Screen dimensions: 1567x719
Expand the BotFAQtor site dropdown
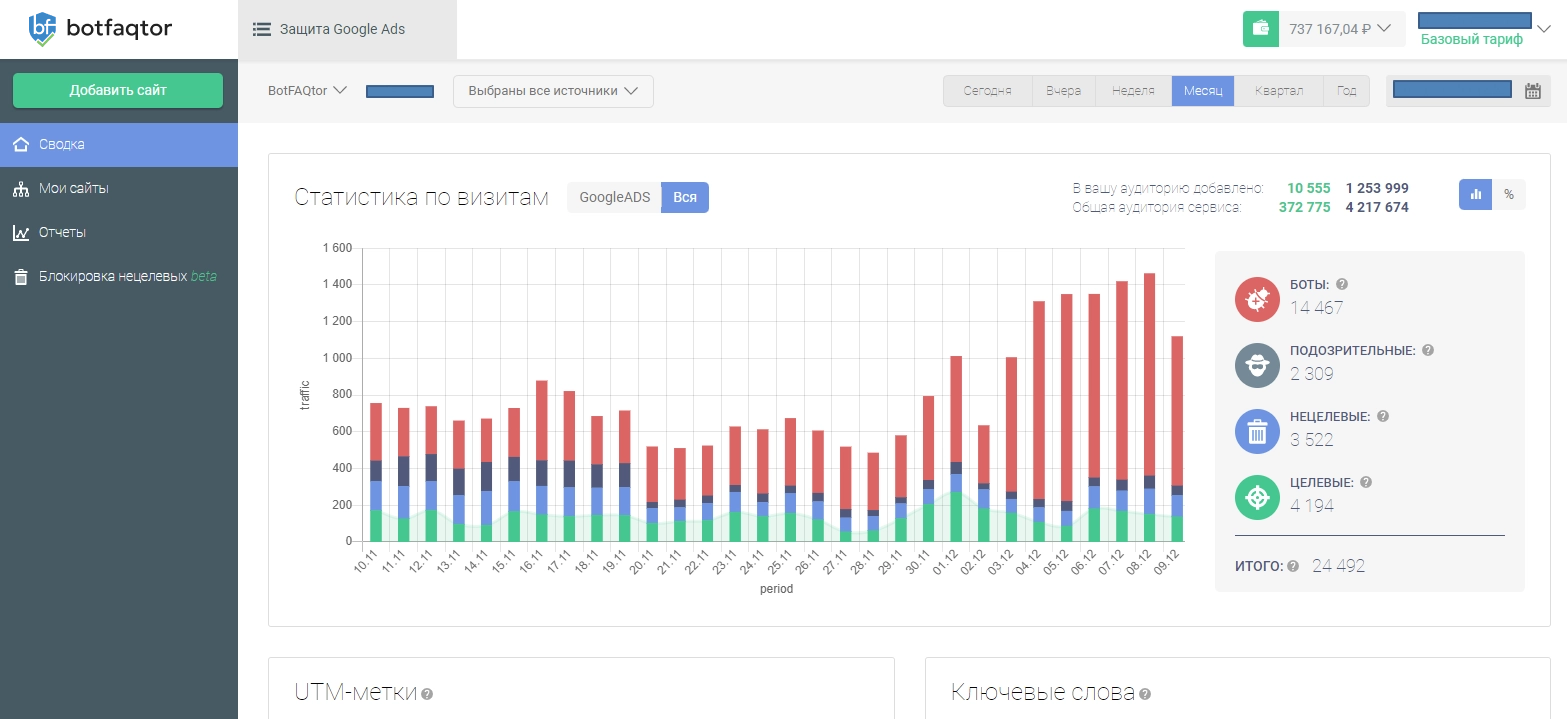(x=307, y=91)
